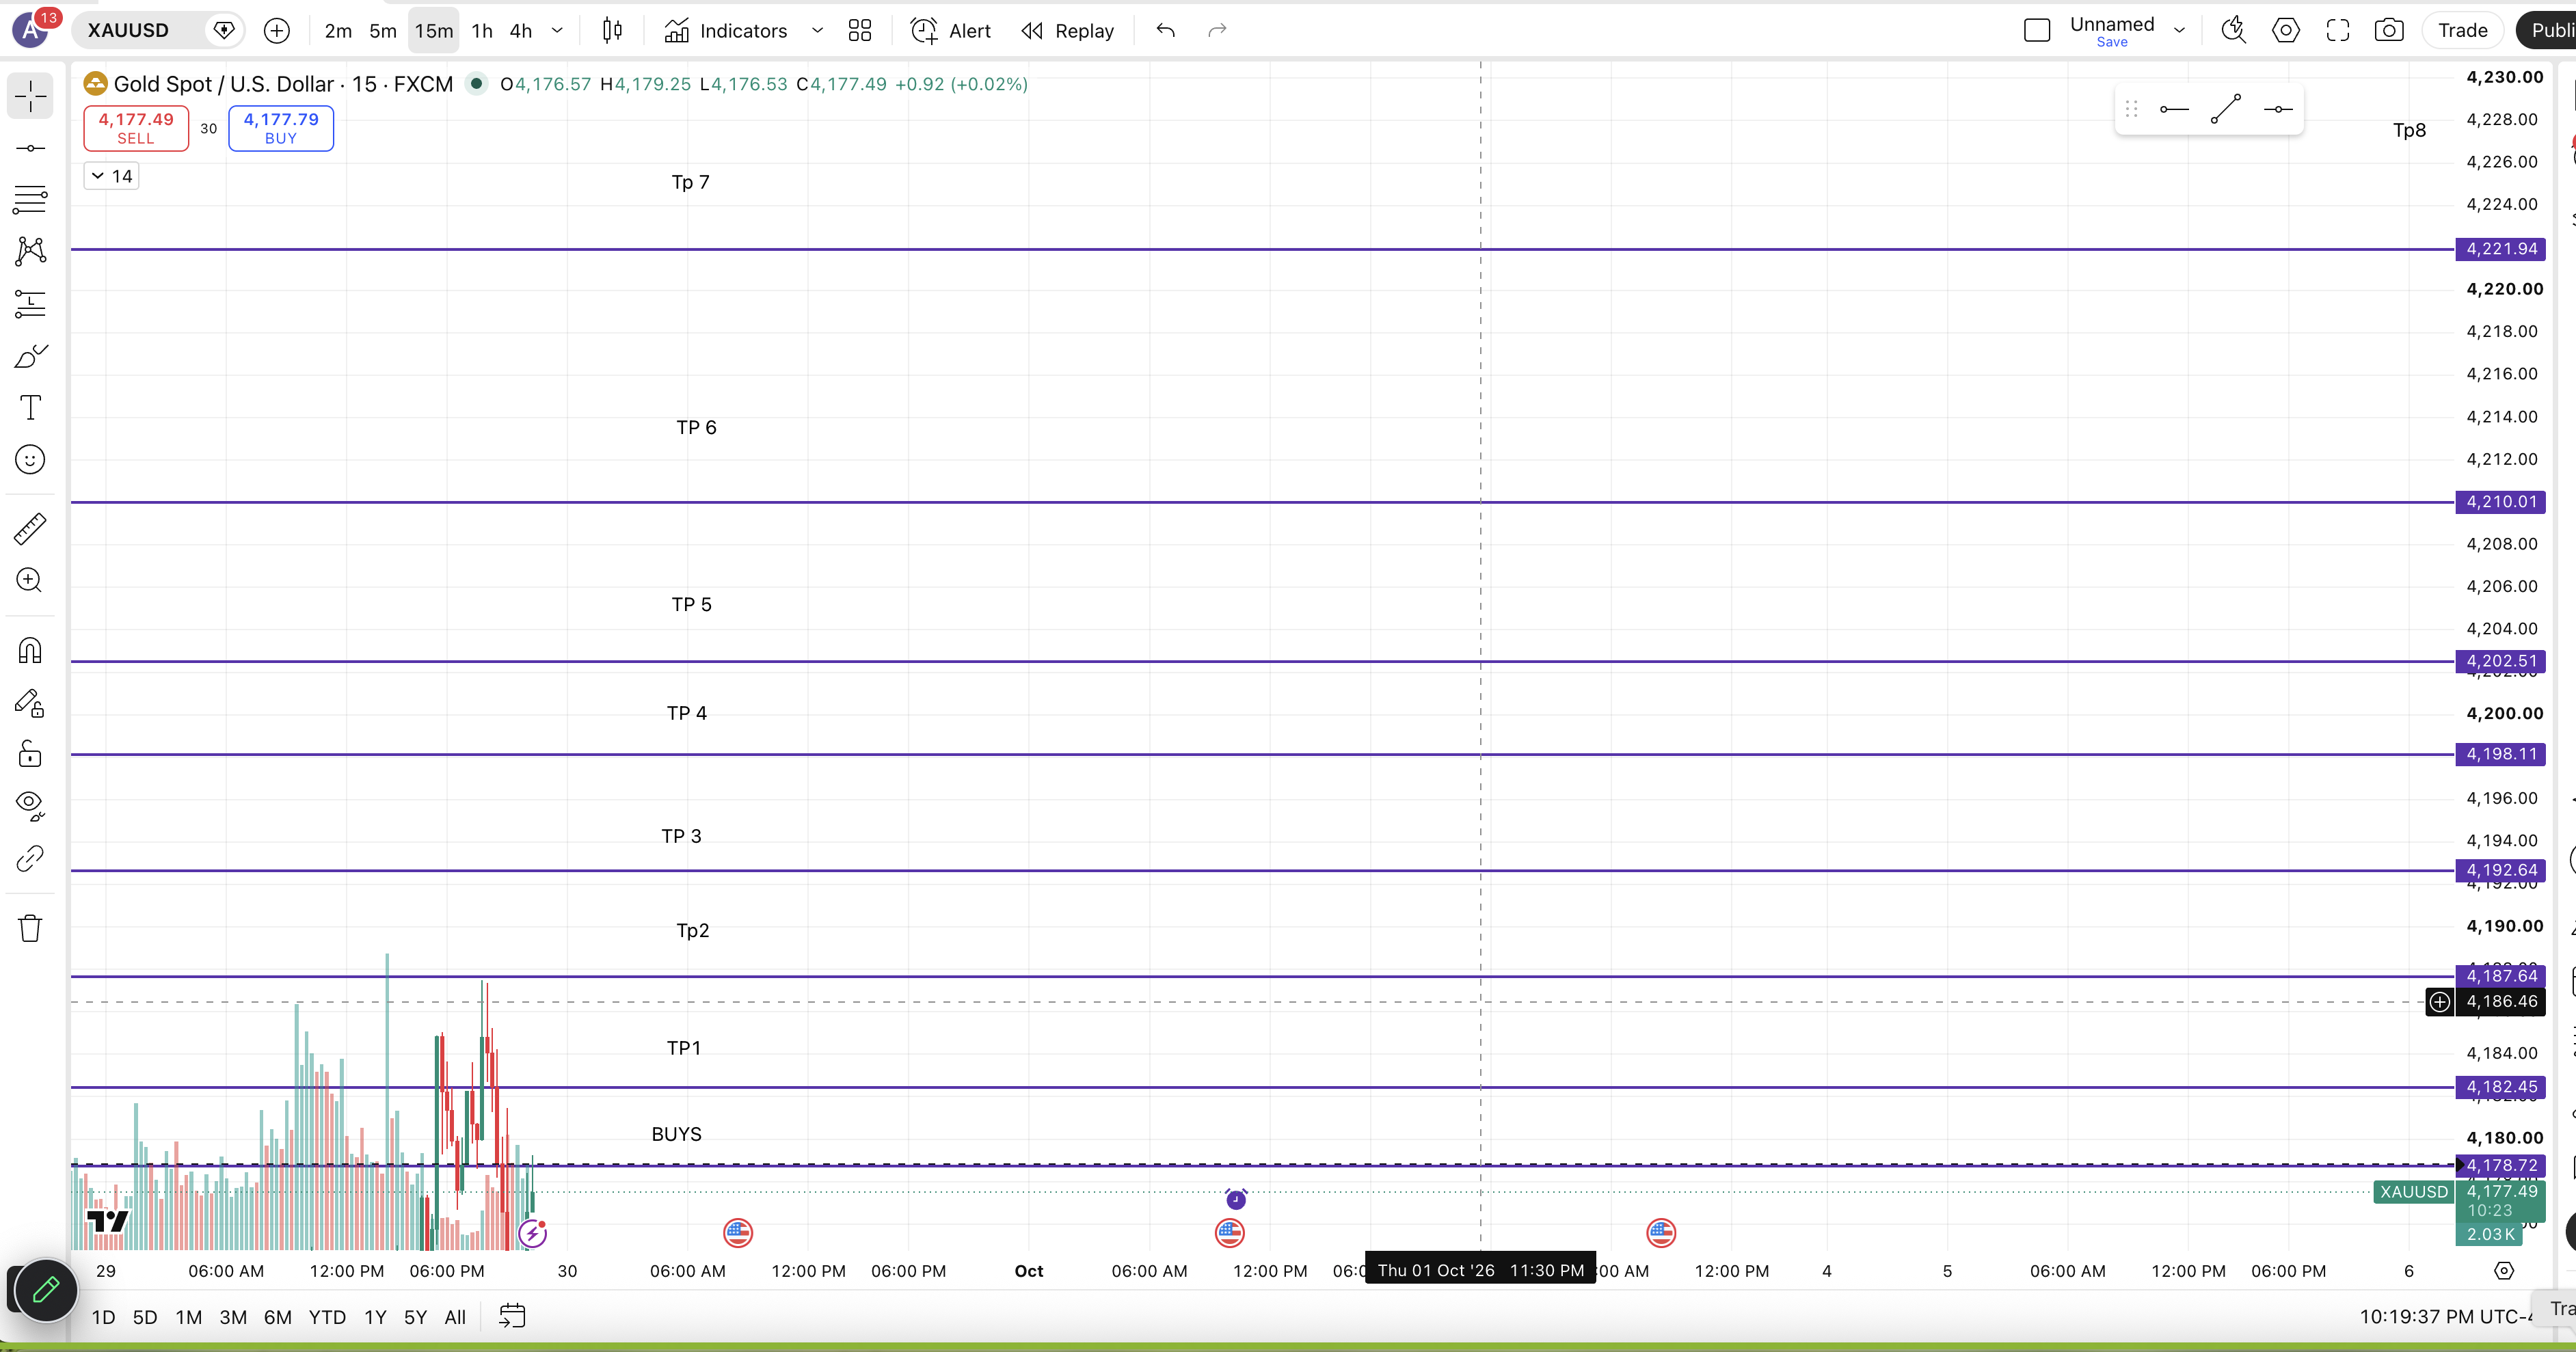Switch to the 1h timeframe
The width and height of the screenshot is (2576, 1352).
(482, 31)
